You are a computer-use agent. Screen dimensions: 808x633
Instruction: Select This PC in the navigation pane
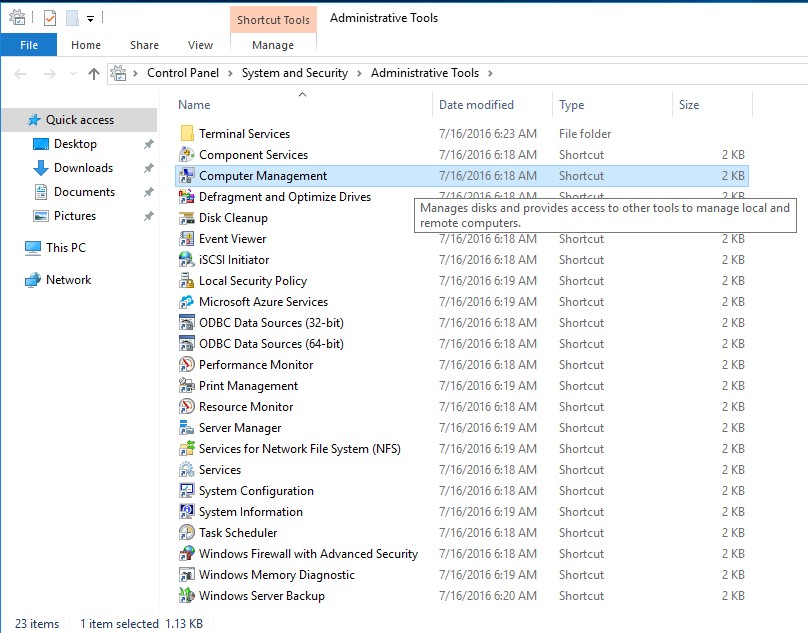pos(66,248)
